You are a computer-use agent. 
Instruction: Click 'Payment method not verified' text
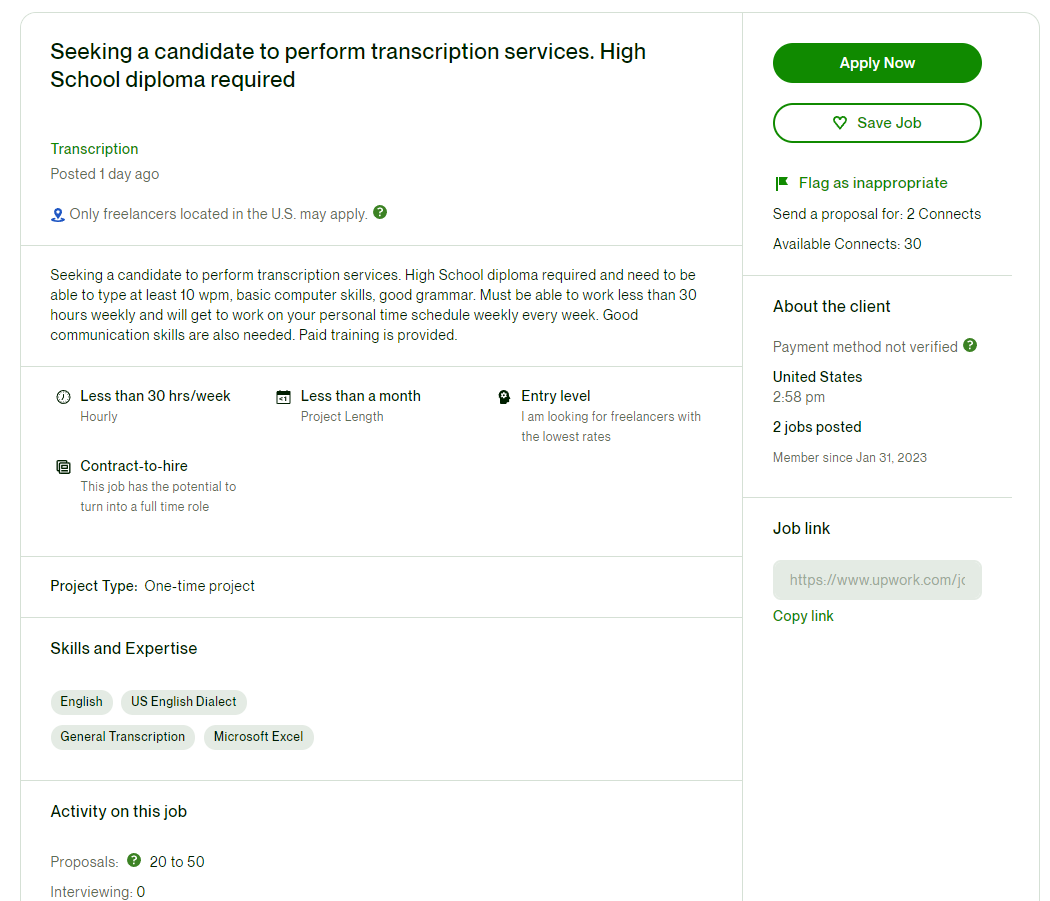[x=865, y=347]
